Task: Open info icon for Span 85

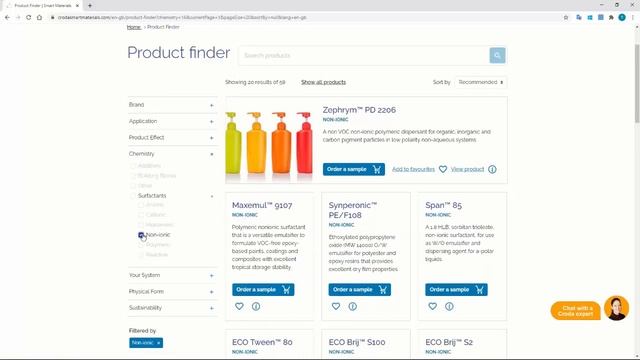Action: [x=449, y=306]
